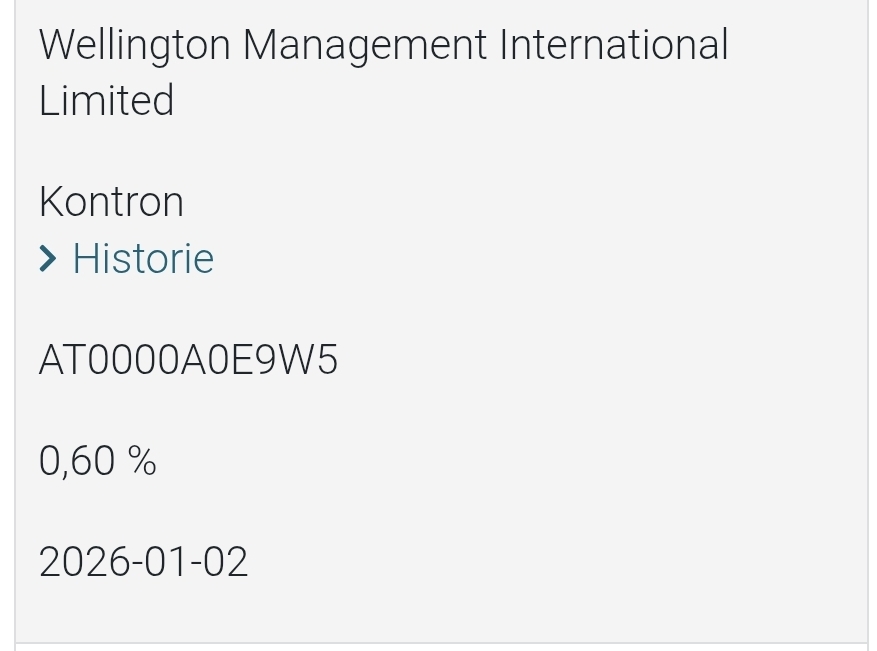This screenshot has height=651, width=877.
Task: Expand the chevron arrow beside Historie
Action: coord(48,259)
